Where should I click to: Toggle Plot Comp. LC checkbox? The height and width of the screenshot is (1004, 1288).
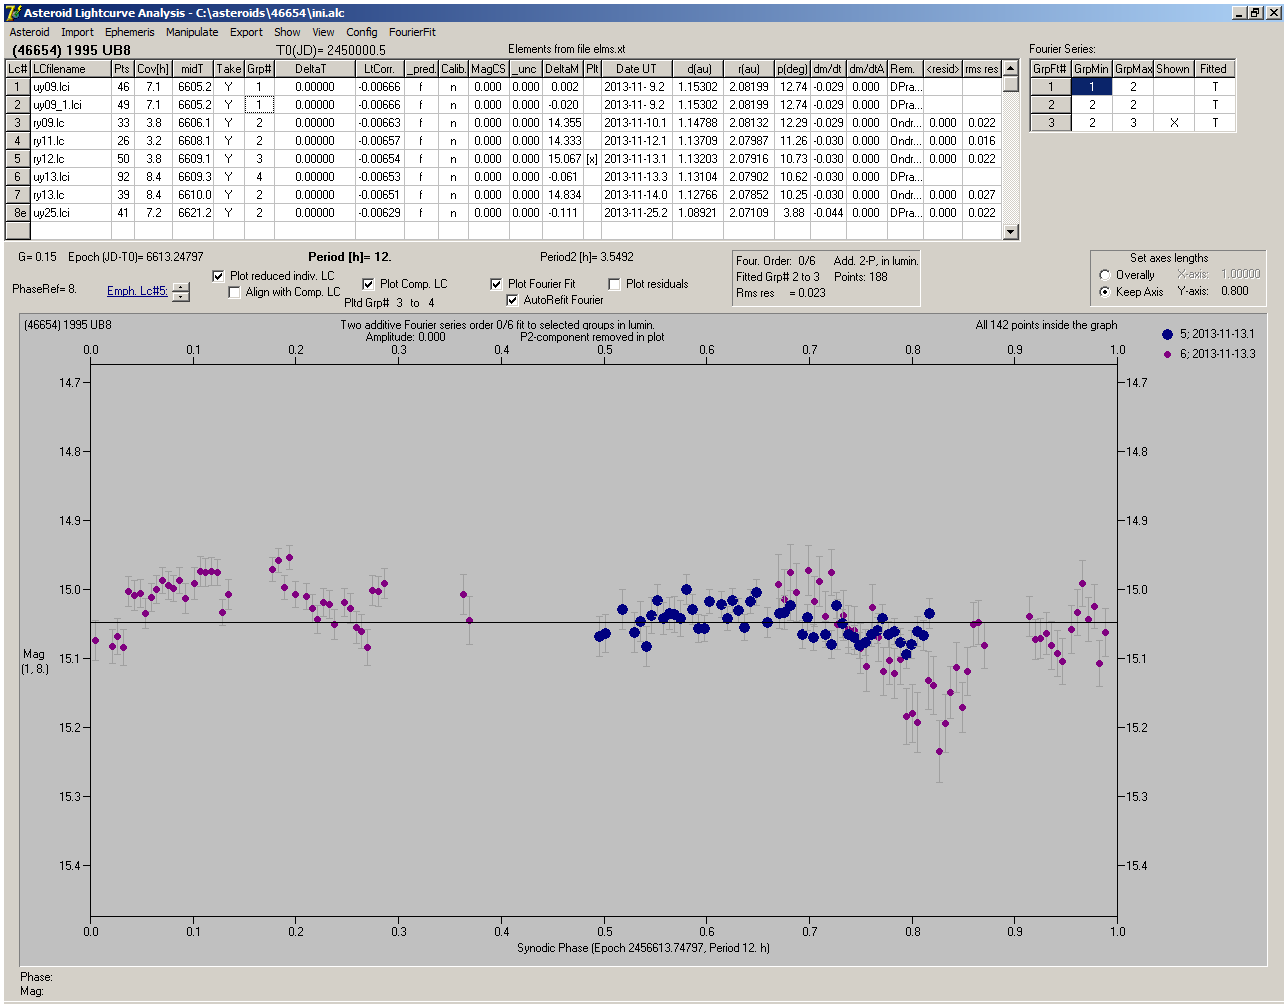coord(368,284)
